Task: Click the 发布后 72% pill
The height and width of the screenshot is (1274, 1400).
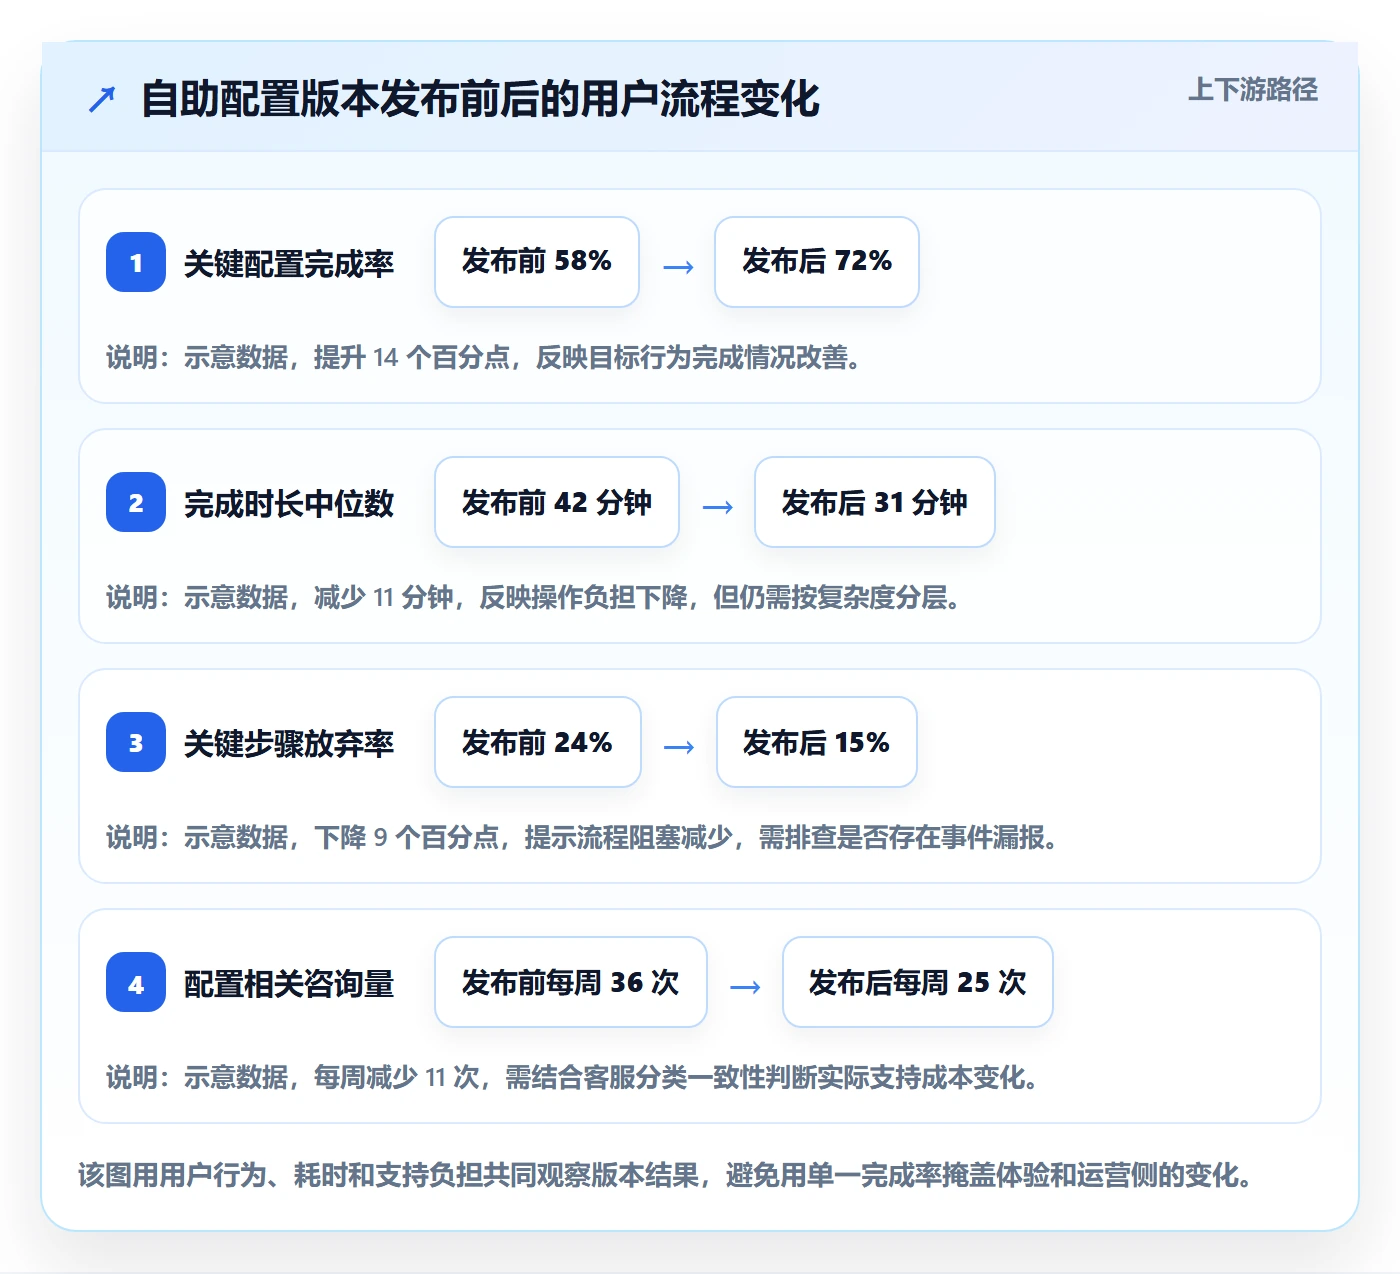Action: [817, 262]
